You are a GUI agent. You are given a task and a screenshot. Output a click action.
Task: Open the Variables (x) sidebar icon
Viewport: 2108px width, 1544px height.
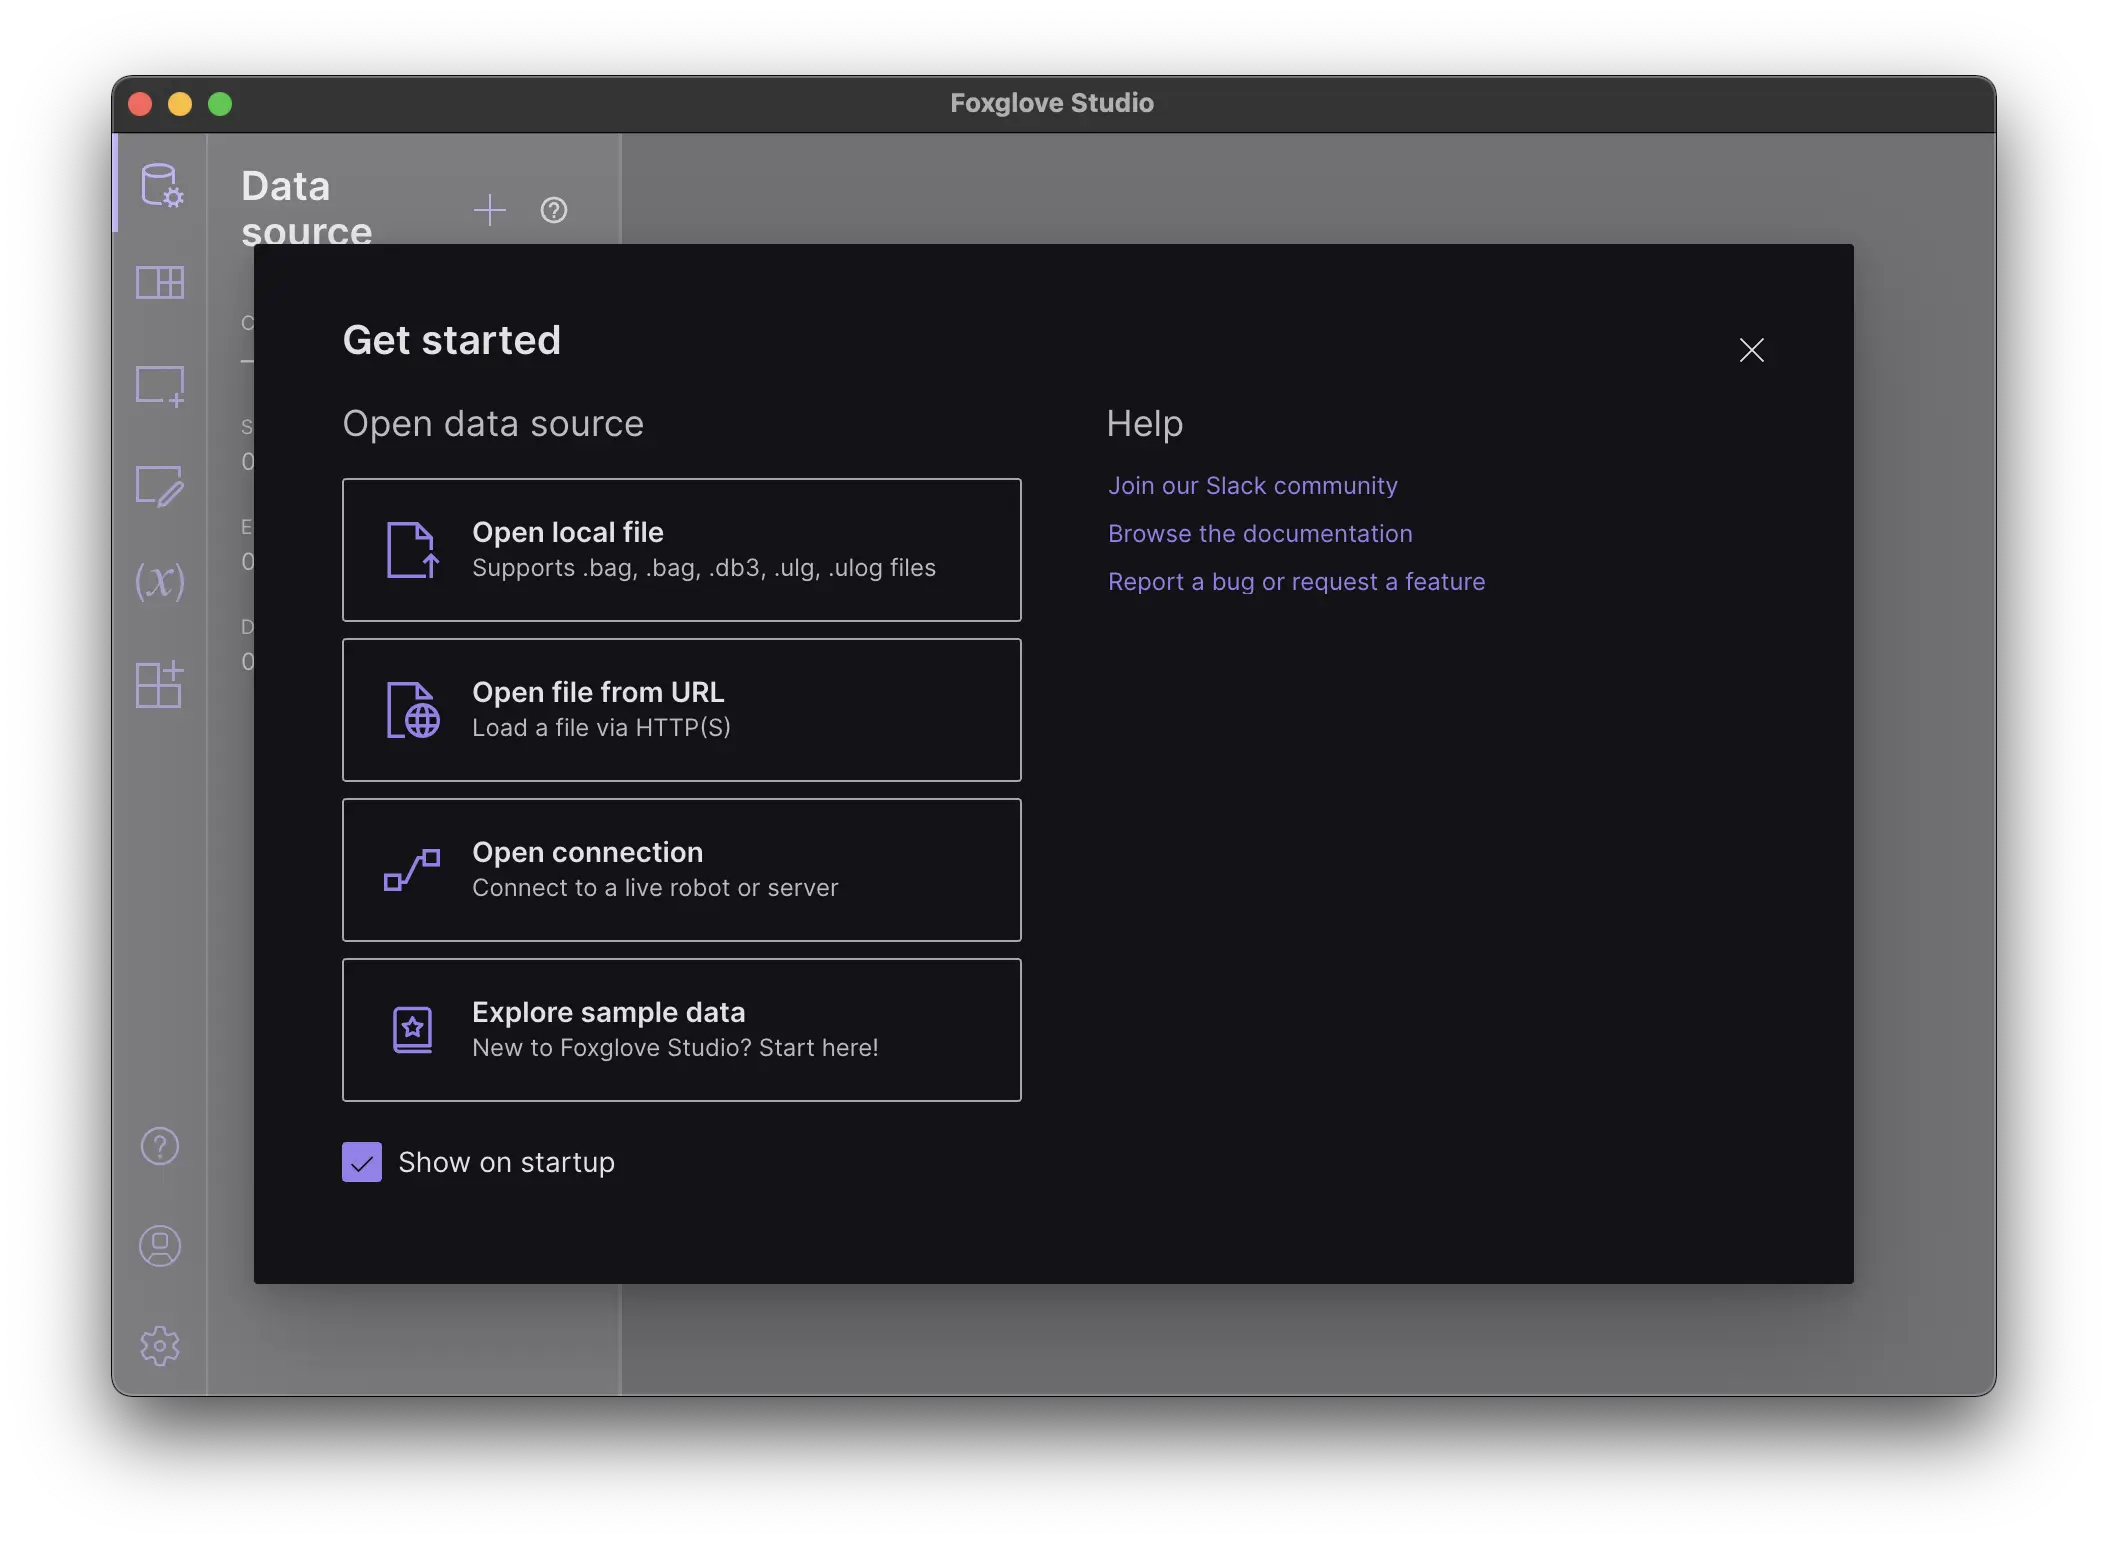click(x=160, y=582)
